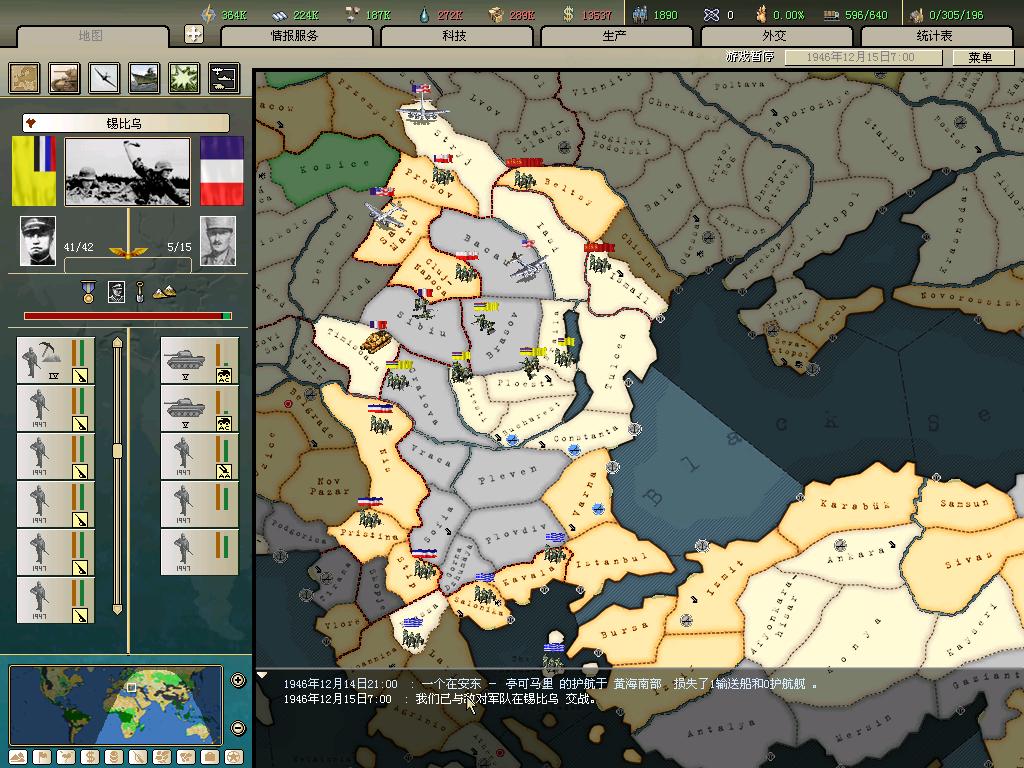Zoom in the minimap with plus button
The image size is (1024, 768).
click(238, 681)
